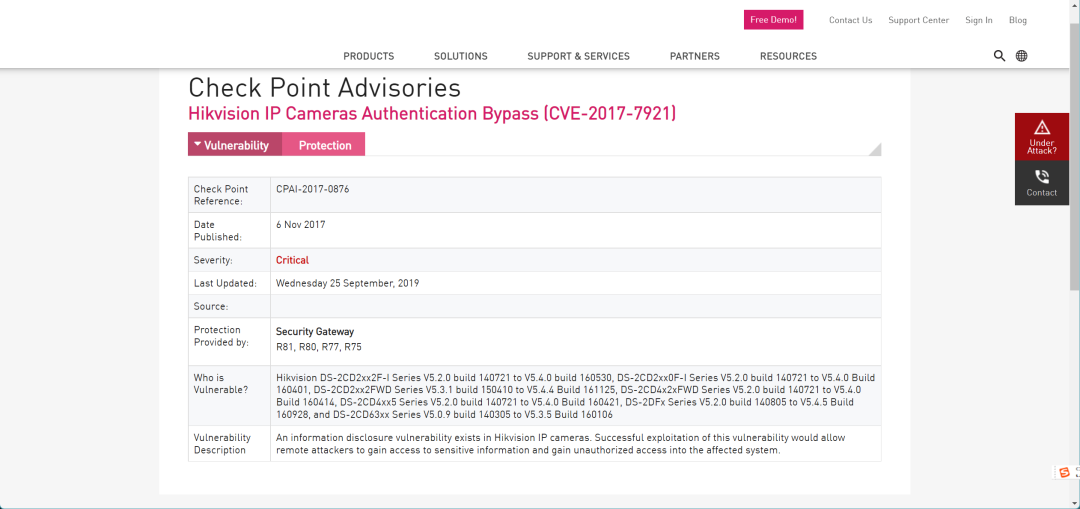The height and width of the screenshot is (509, 1080).
Task: Open the SOLUTIONS menu
Action: click(x=461, y=56)
